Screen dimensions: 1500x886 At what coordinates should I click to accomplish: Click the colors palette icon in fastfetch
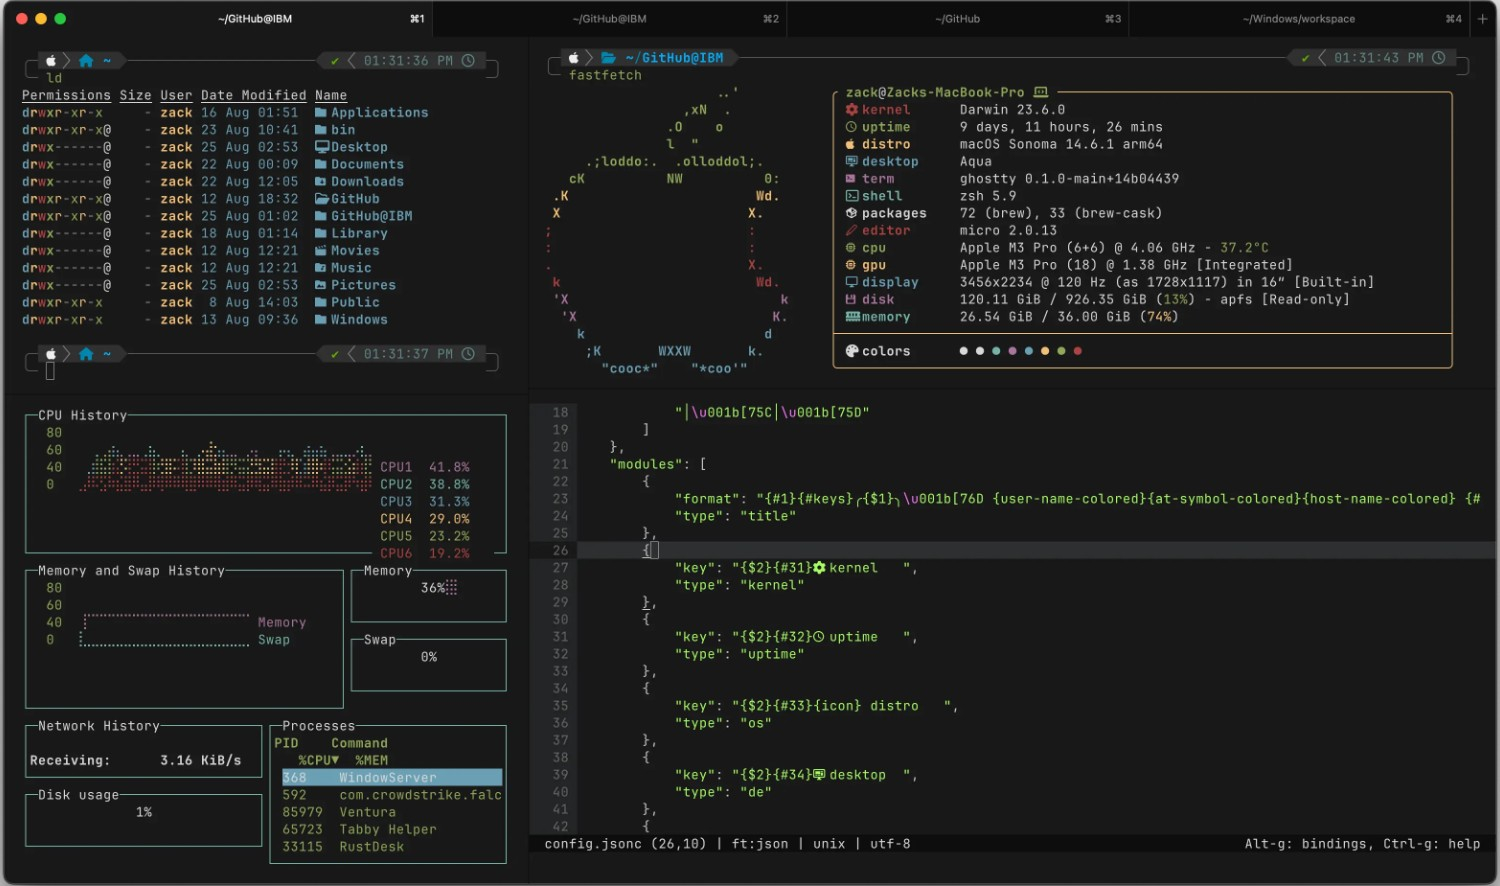click(x=852, y=351)
